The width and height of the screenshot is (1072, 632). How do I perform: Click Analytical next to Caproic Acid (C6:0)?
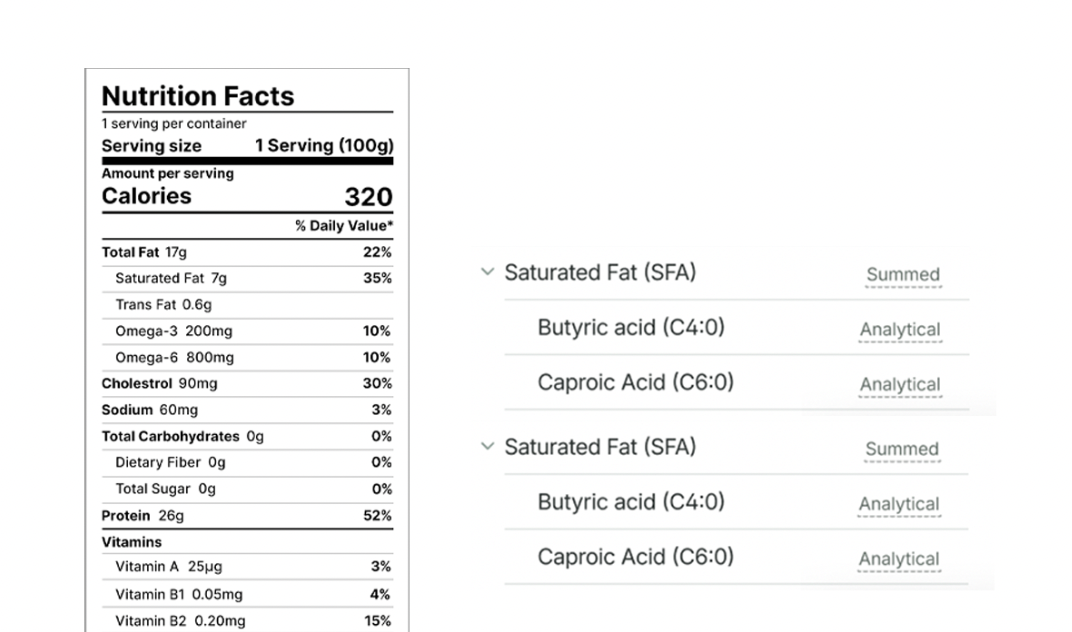[x=900, y=384]
